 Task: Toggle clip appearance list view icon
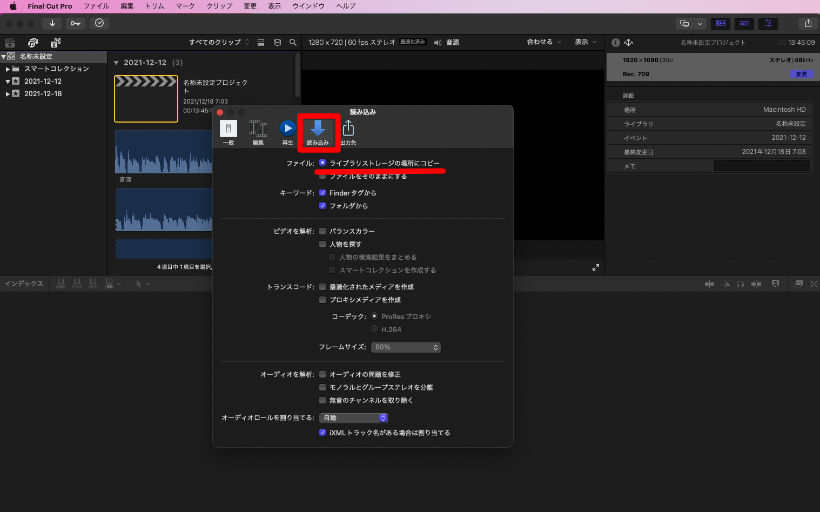260,42
